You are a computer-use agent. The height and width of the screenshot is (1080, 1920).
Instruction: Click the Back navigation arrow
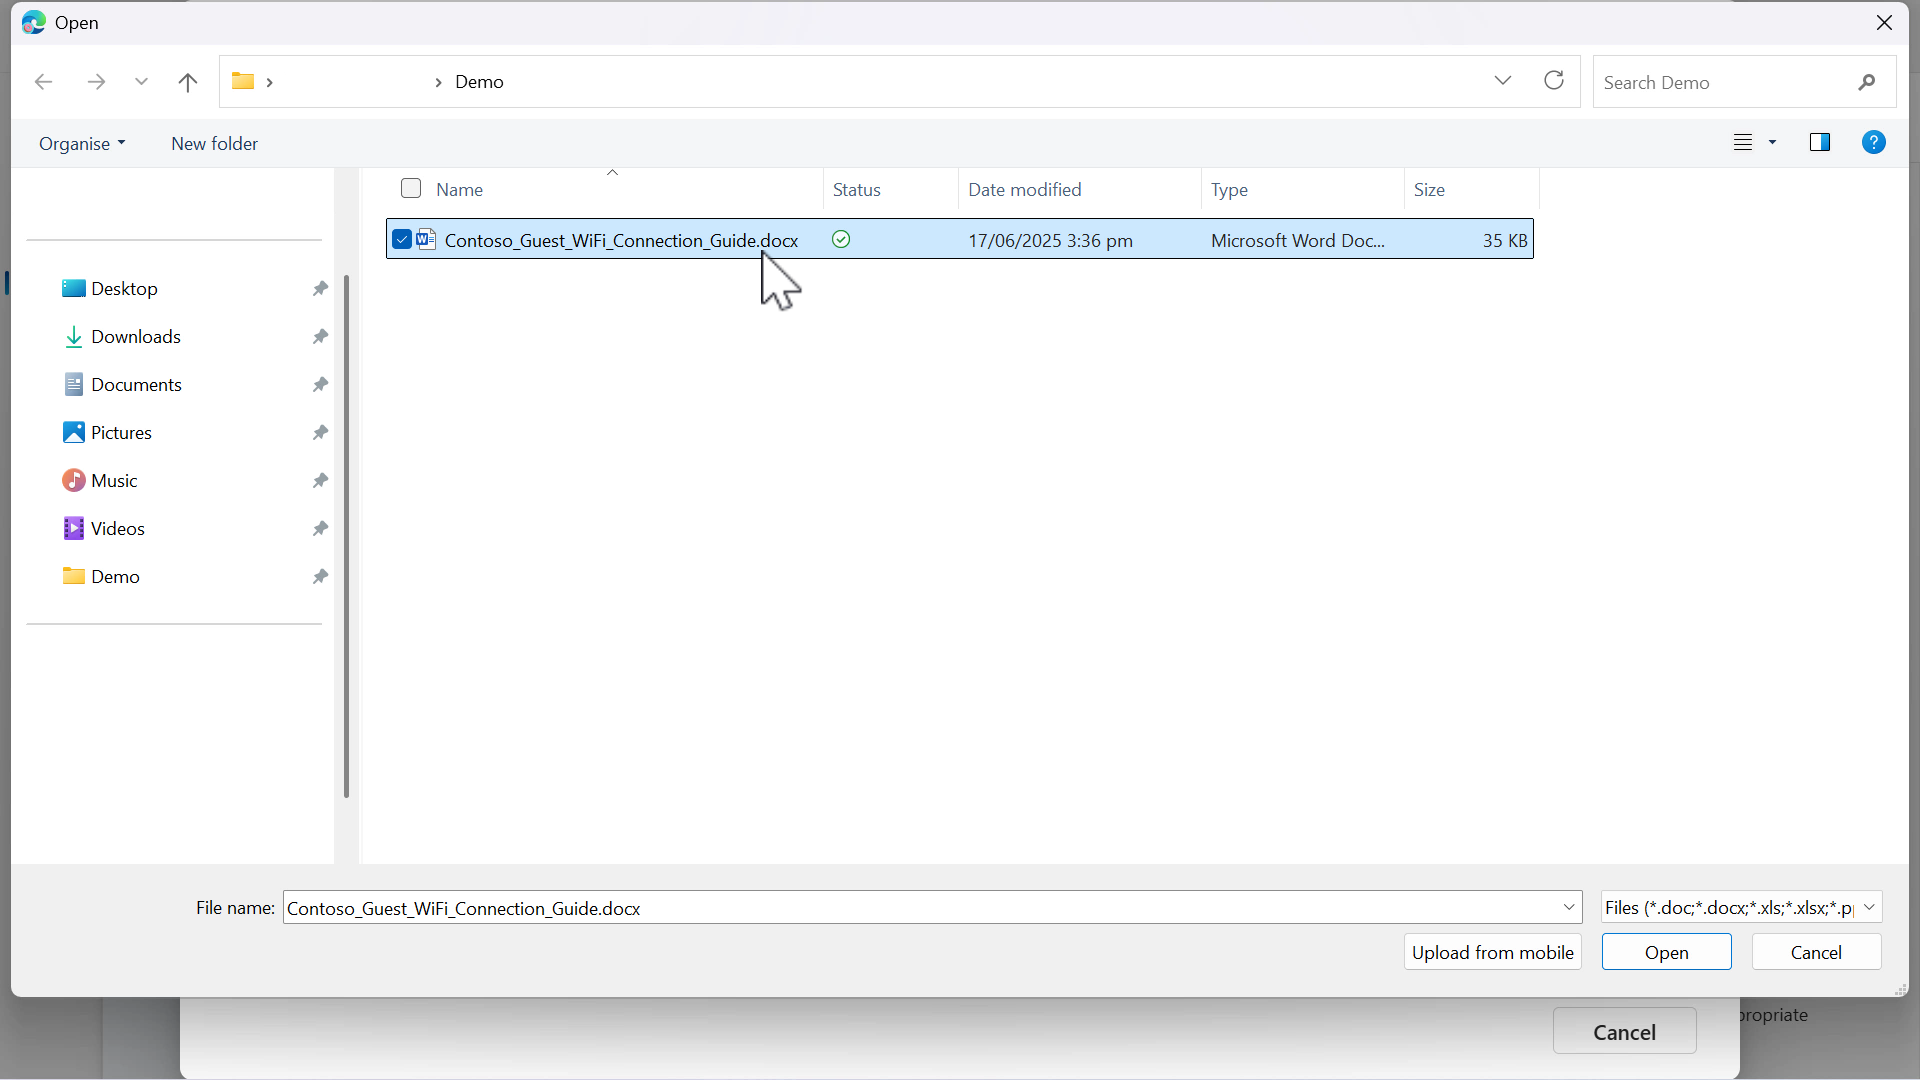click(44, 82)
